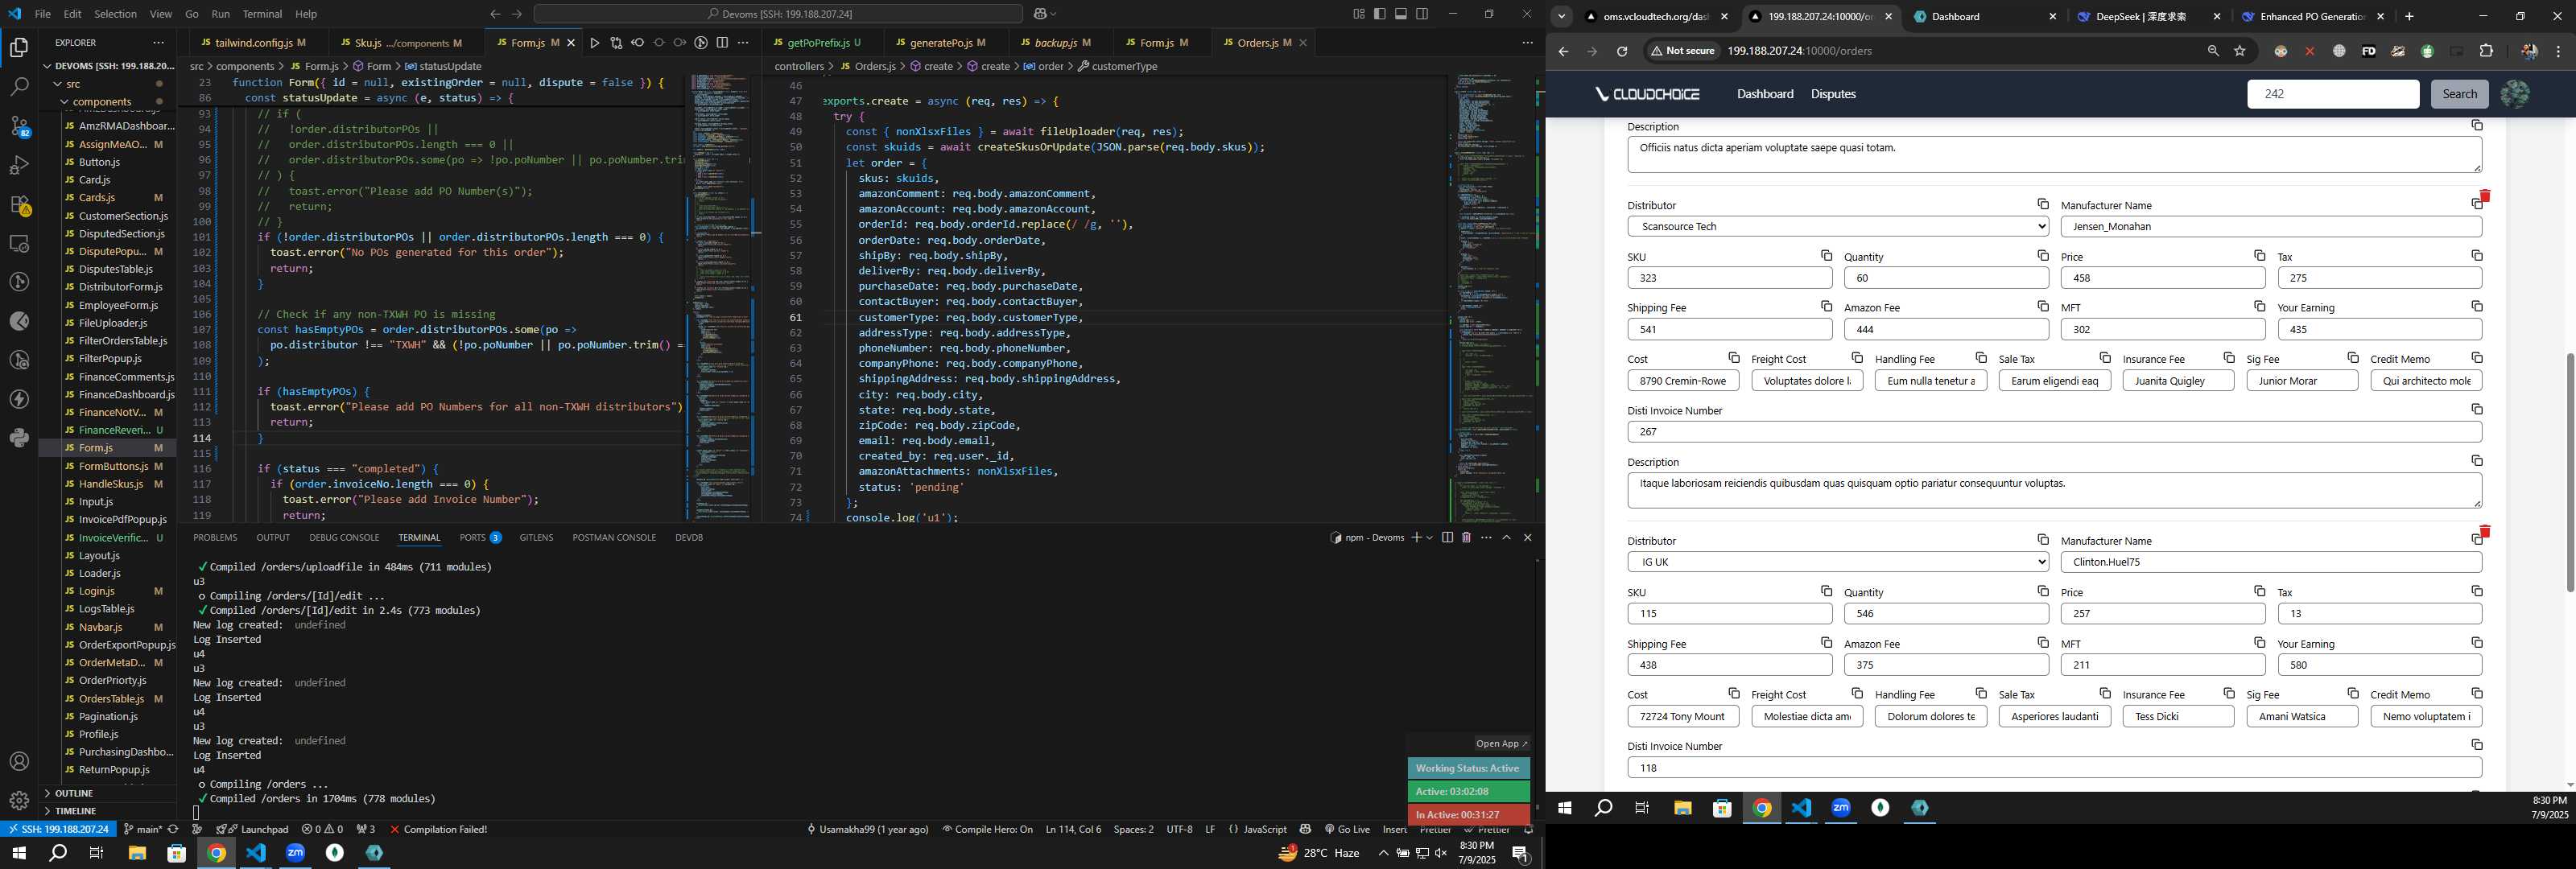Kill the terminal with the trash icon

tap(1466, 538)
